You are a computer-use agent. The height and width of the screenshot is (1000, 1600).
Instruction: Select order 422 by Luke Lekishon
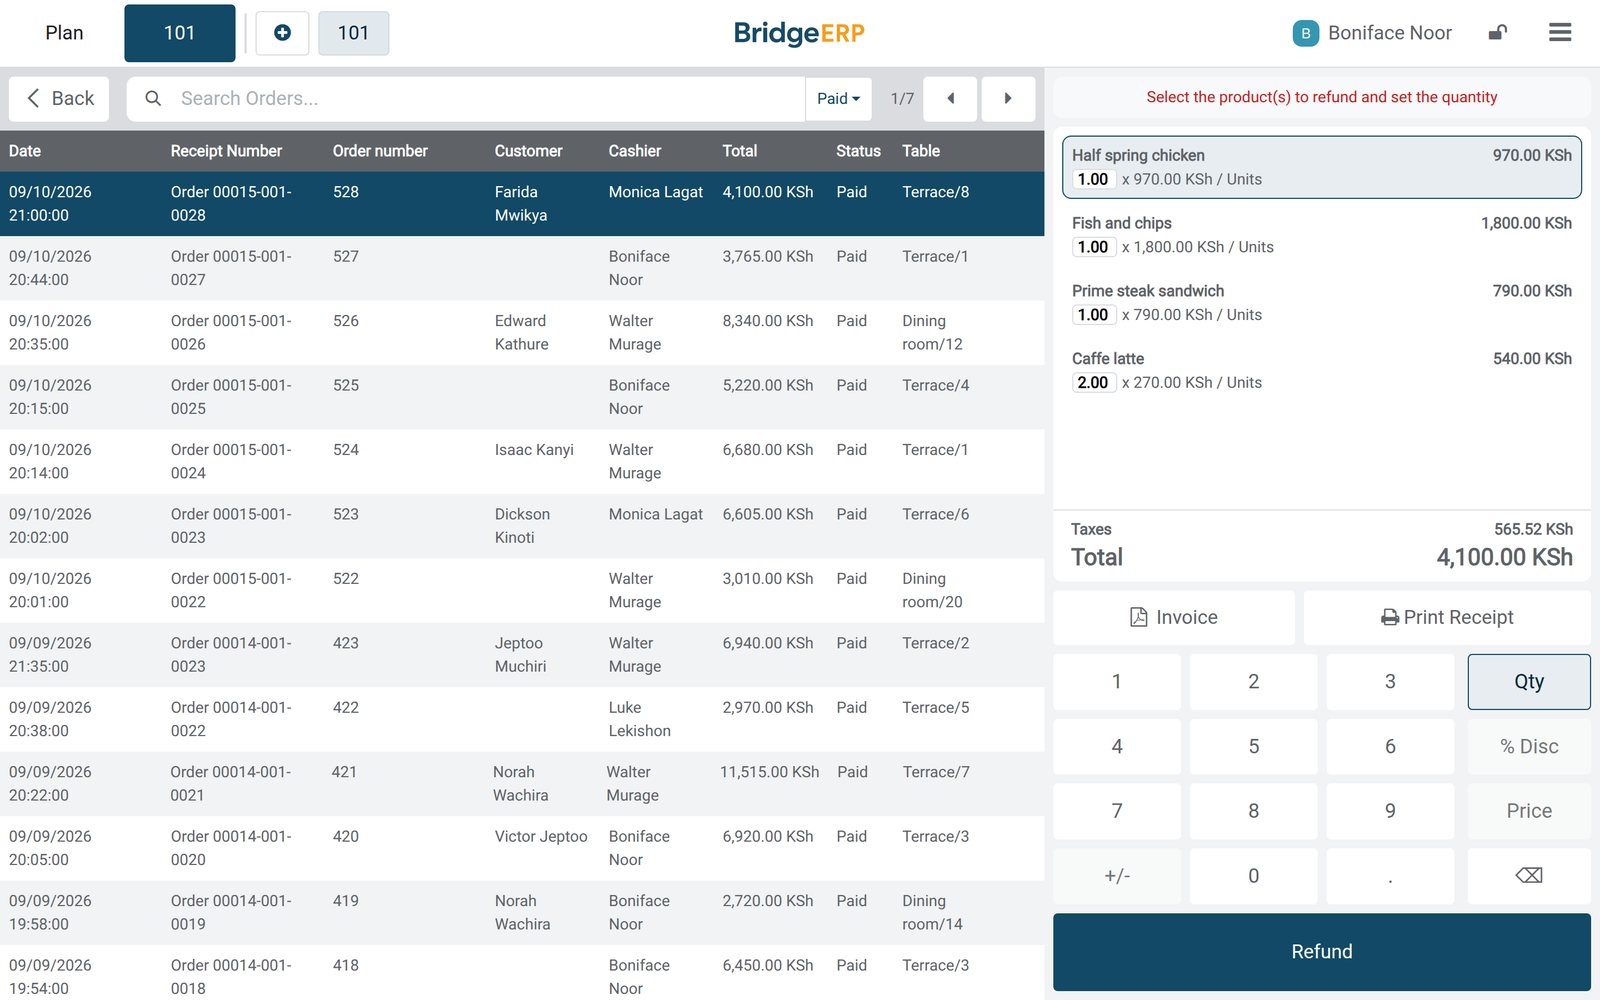pos(522,719)
